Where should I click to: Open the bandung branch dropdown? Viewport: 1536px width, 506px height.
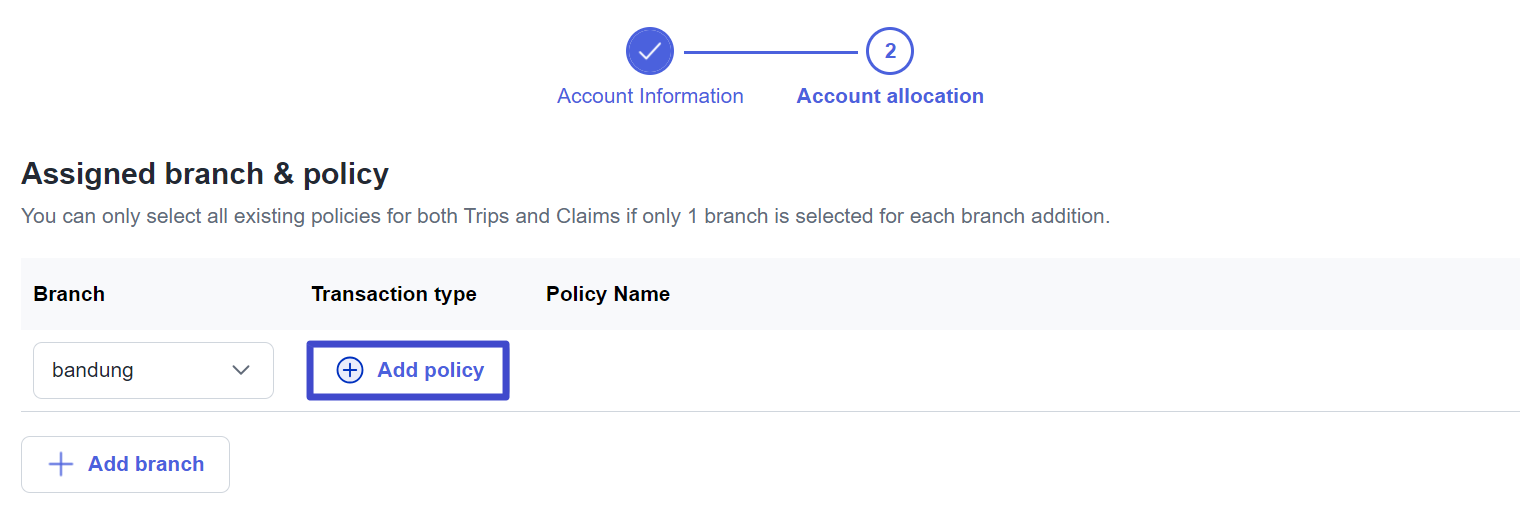[153, 370]
